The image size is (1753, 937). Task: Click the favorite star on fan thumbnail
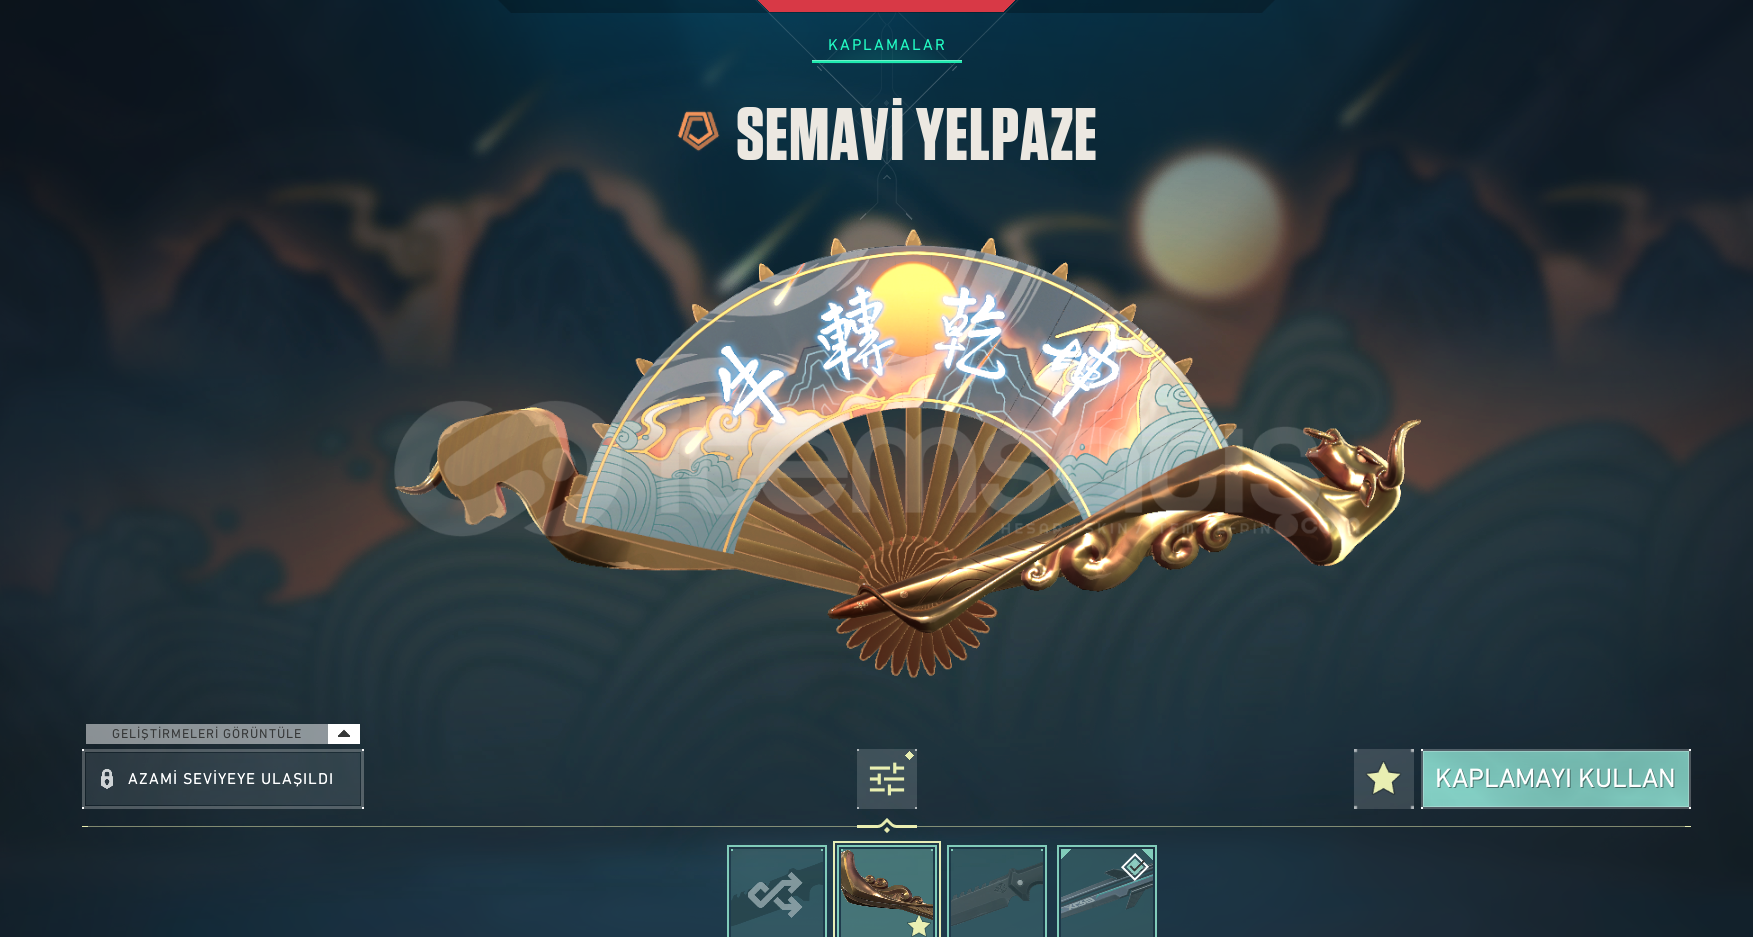tap(919, 926)
